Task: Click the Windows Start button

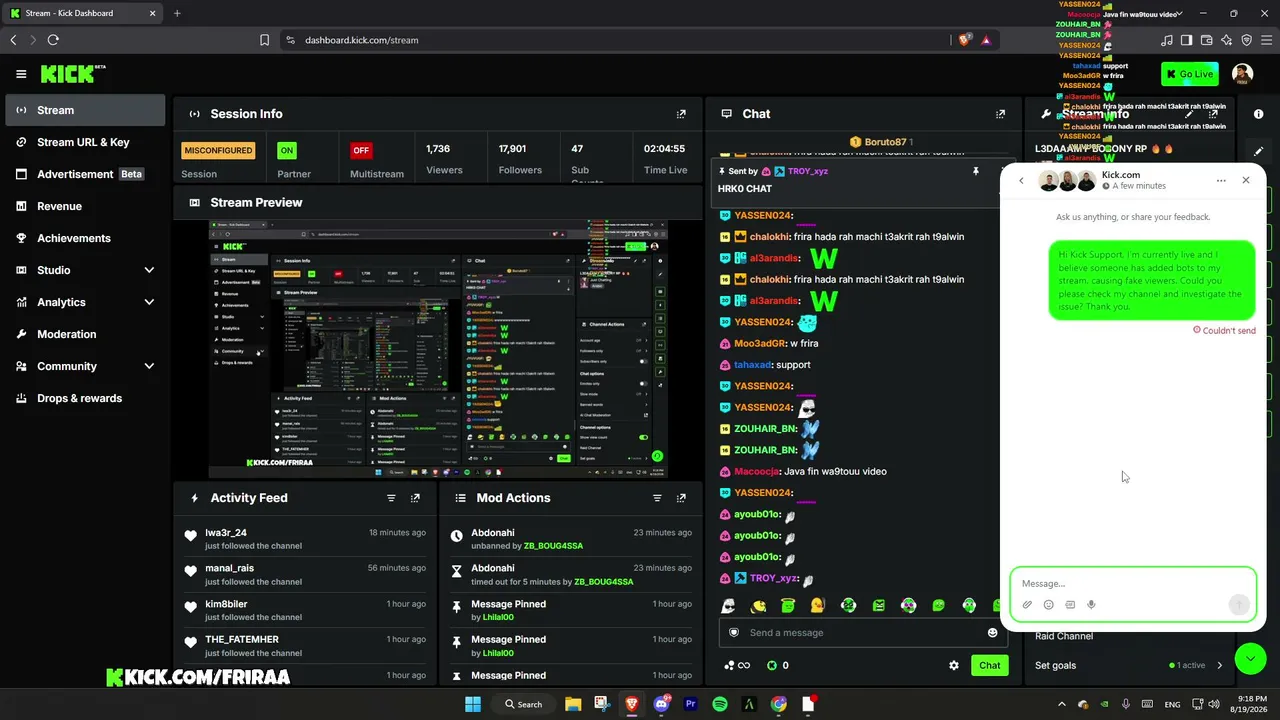Action: tap(473, 704)
